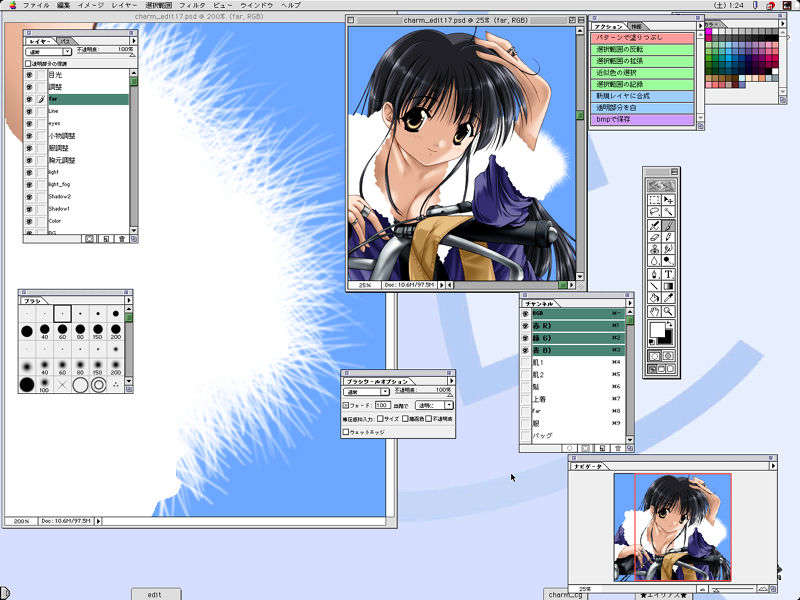
Task: Run the 透明部分を白 action button
Action: point(642,108)
